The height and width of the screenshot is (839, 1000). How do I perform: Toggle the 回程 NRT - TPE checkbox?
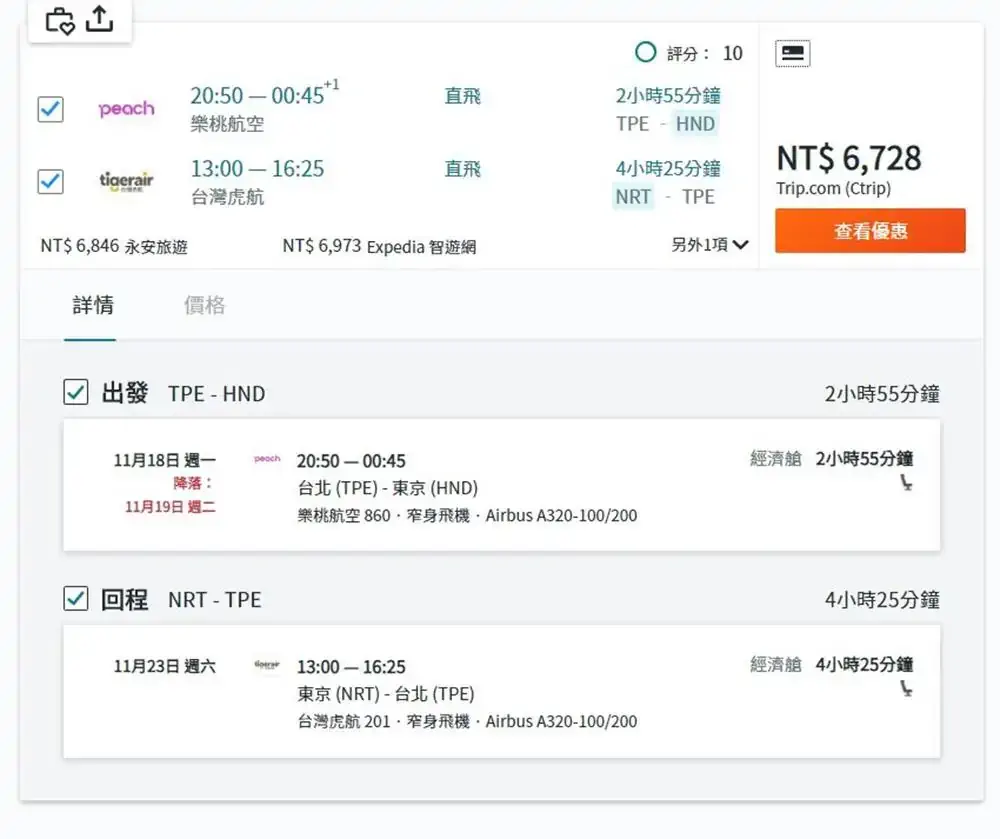tap(76, 598)
